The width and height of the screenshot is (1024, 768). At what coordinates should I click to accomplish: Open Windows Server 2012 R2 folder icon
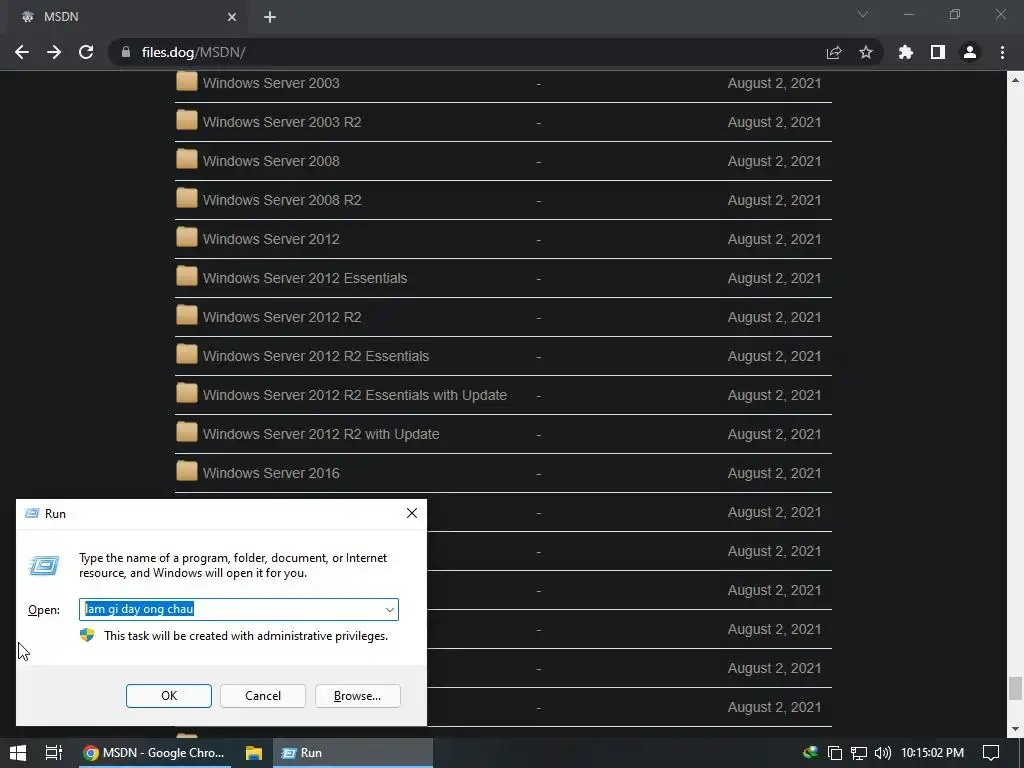pos(187,316)
